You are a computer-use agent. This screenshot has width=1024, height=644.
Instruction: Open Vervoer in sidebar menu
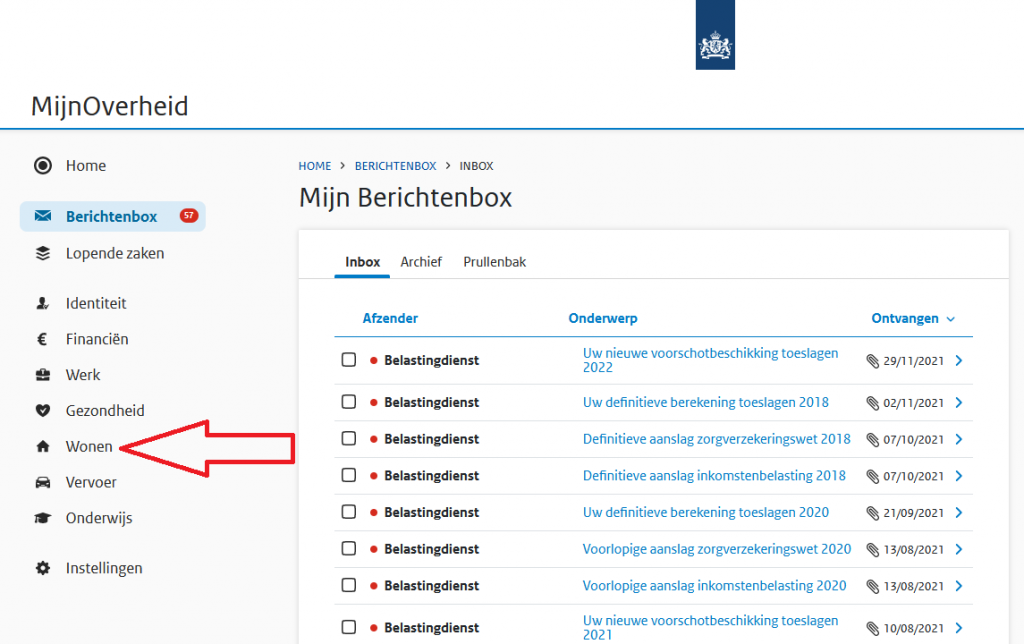91,483
